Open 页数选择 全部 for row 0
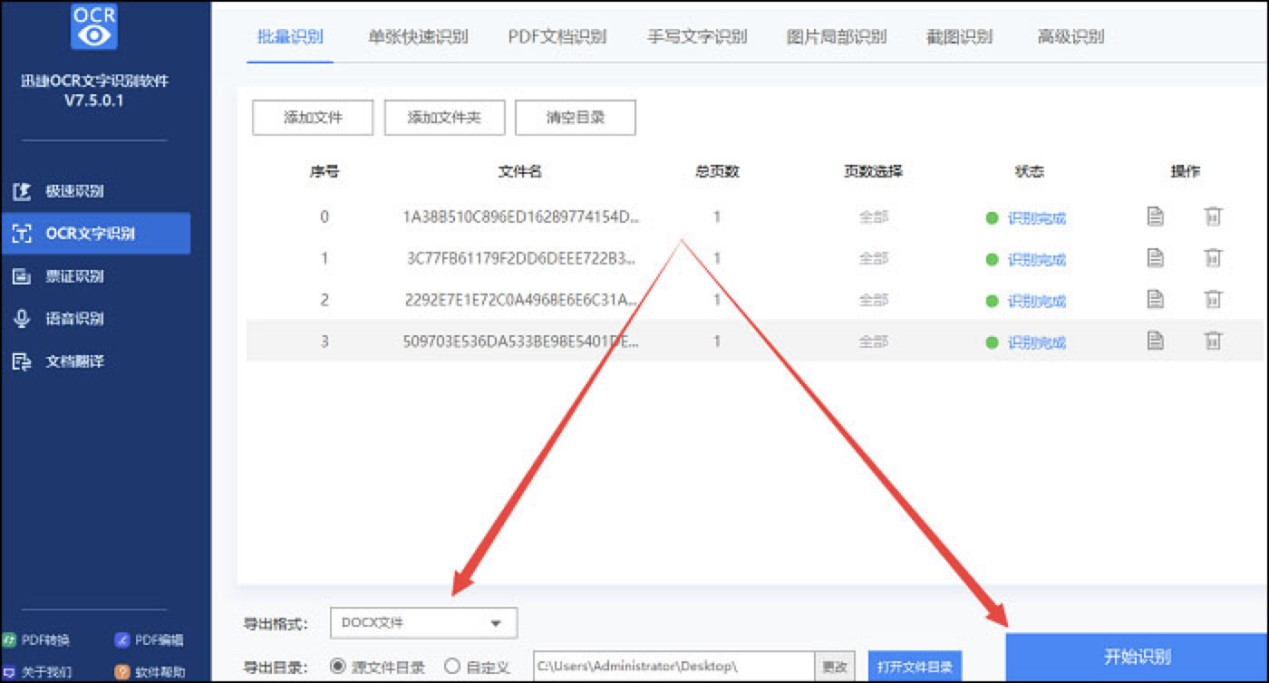Viewport: 1269px width, 683px height. (x=873, y=217)
